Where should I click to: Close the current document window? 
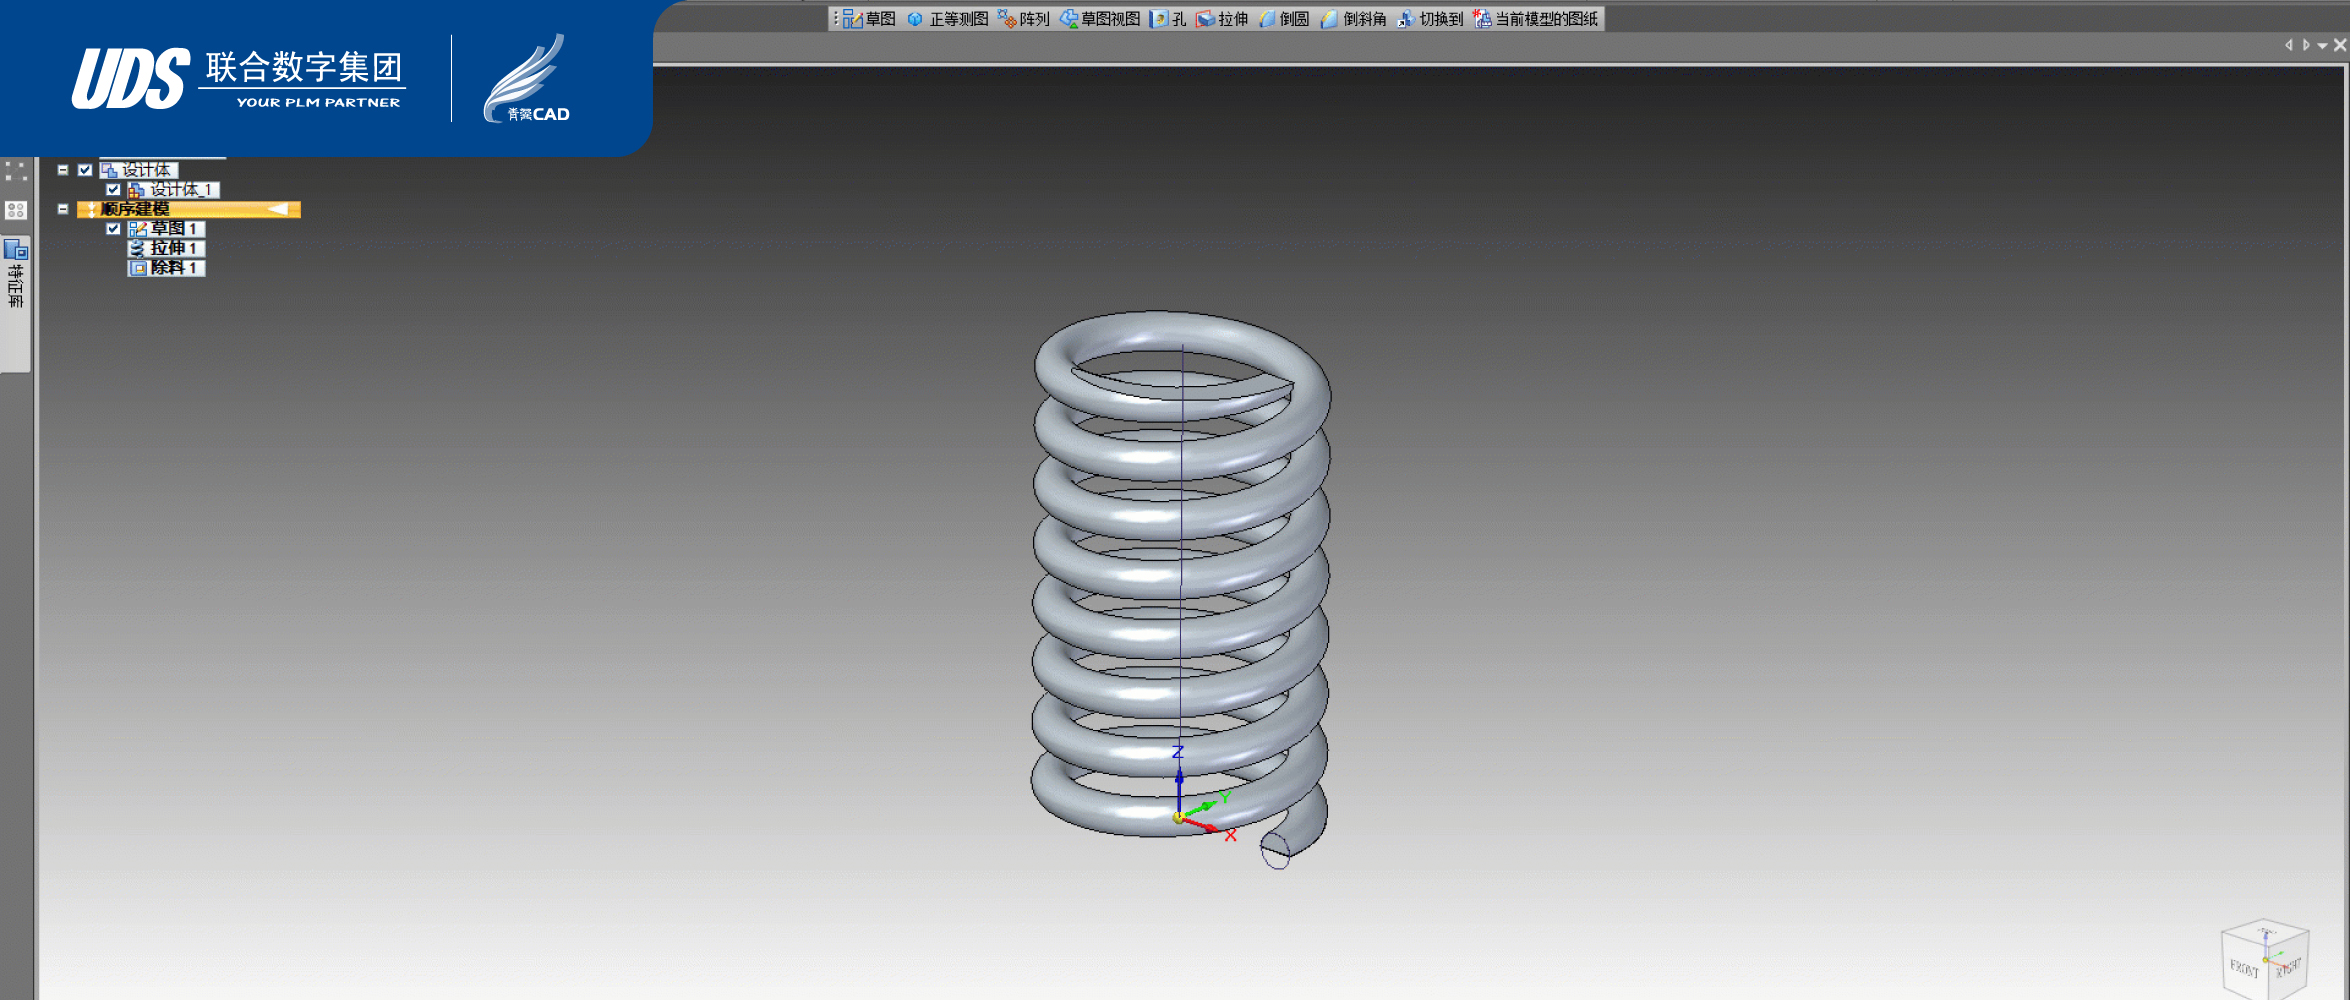[2340, 45]
